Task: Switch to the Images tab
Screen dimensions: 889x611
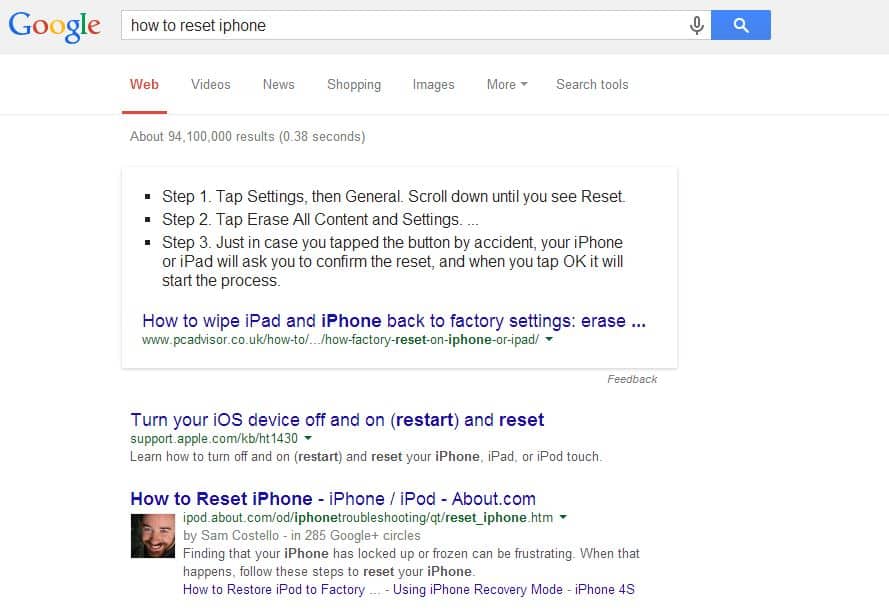Action: 433,85
